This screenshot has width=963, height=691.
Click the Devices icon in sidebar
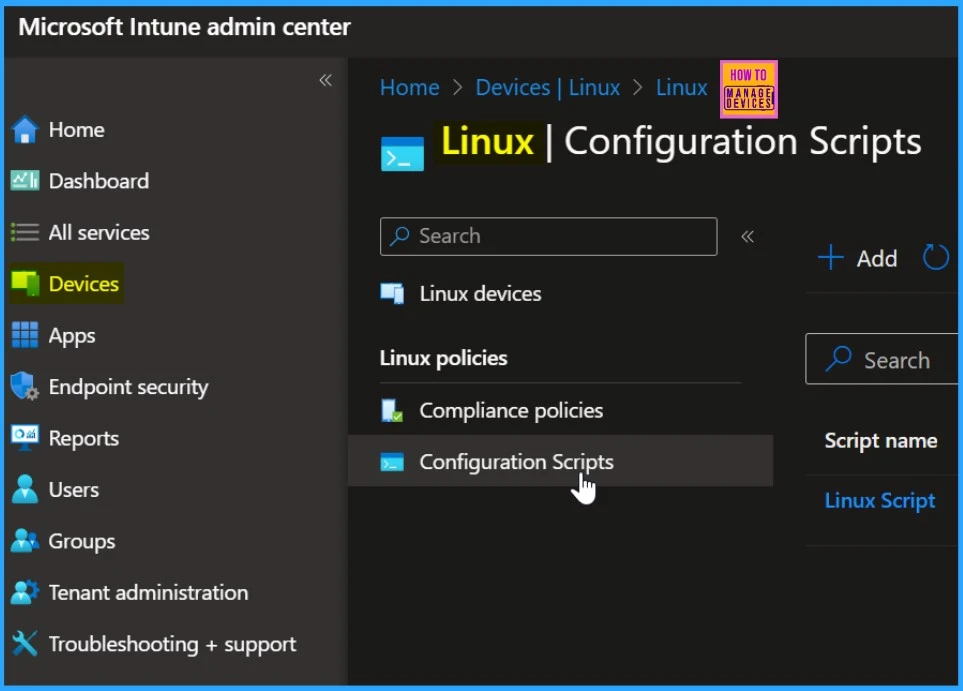tap(25, 284)
